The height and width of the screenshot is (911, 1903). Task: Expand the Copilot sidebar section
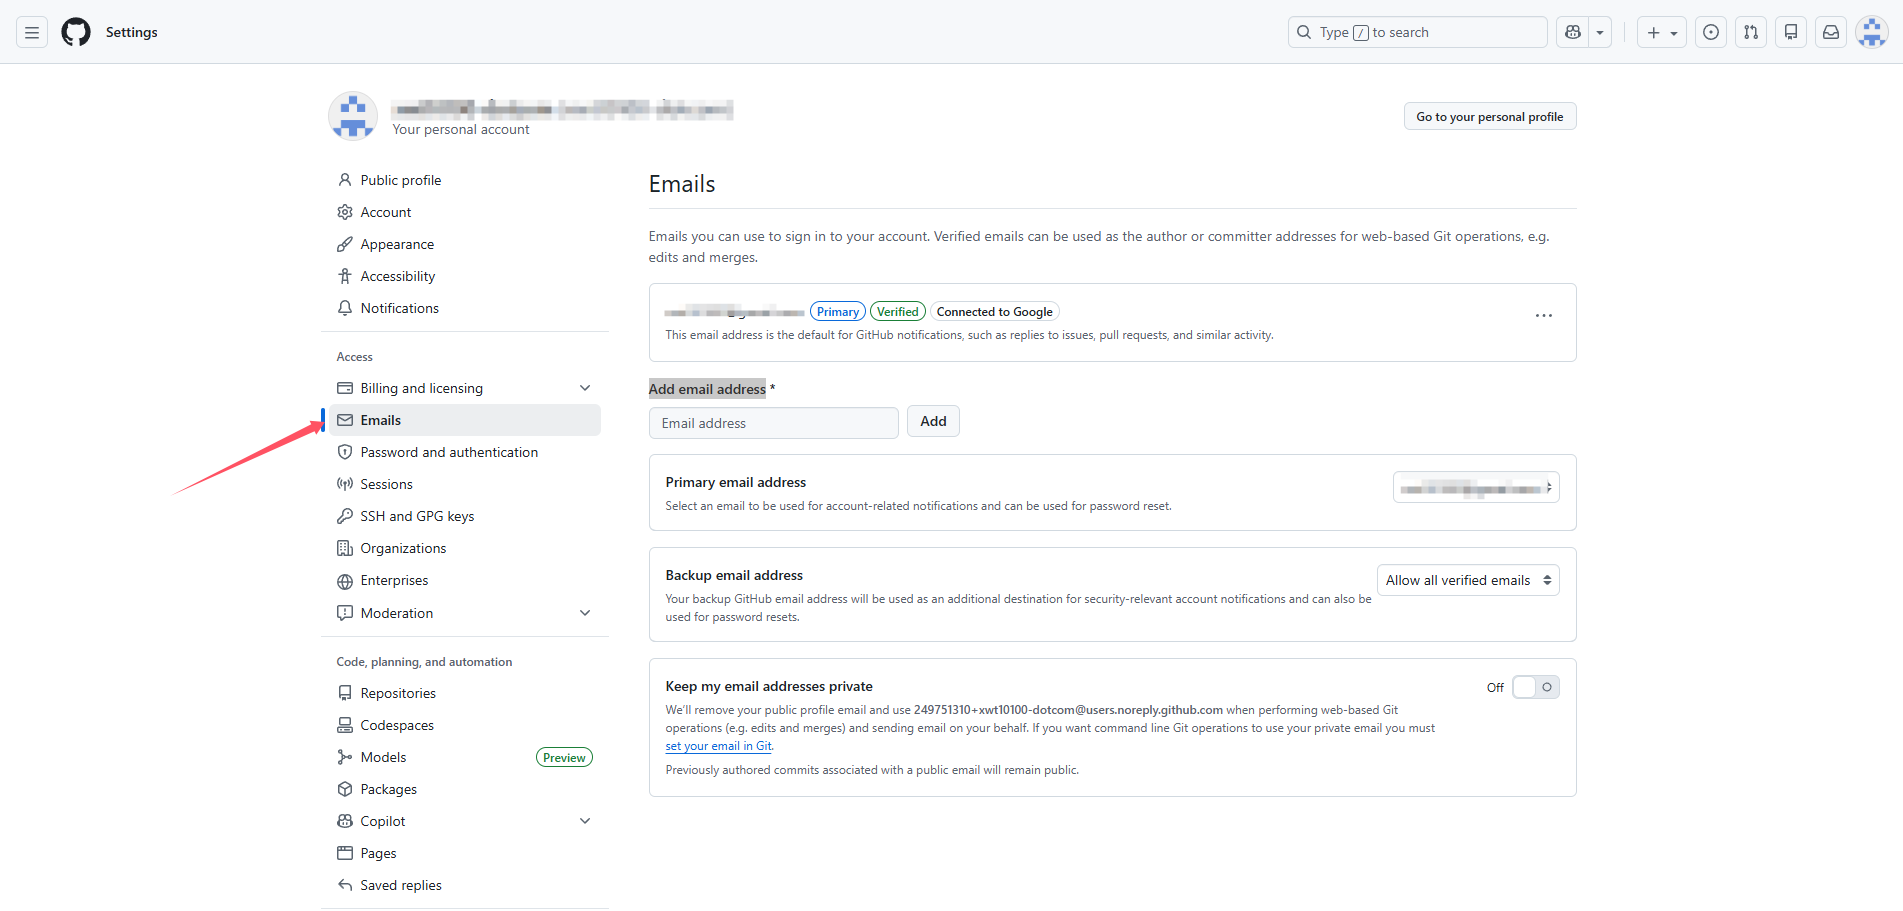click(585, 821)
